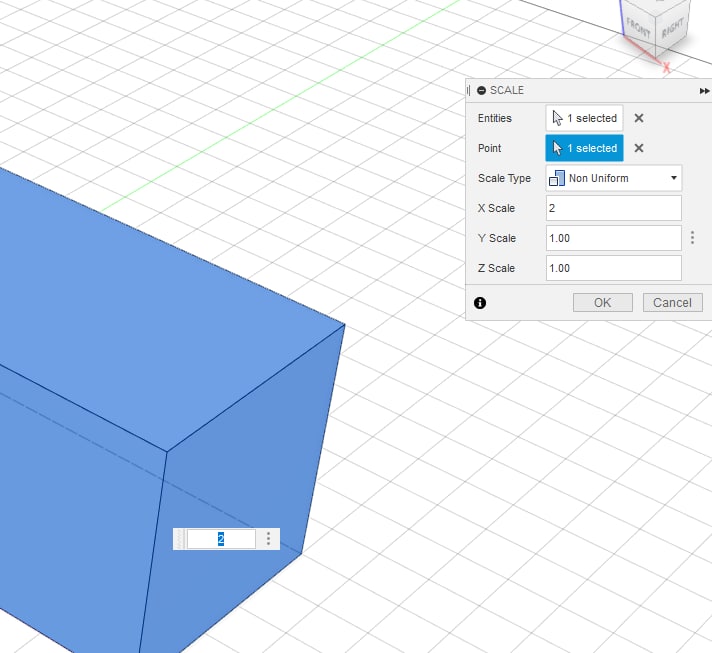Click the info icon in SCALE dialog

[480, 303]
